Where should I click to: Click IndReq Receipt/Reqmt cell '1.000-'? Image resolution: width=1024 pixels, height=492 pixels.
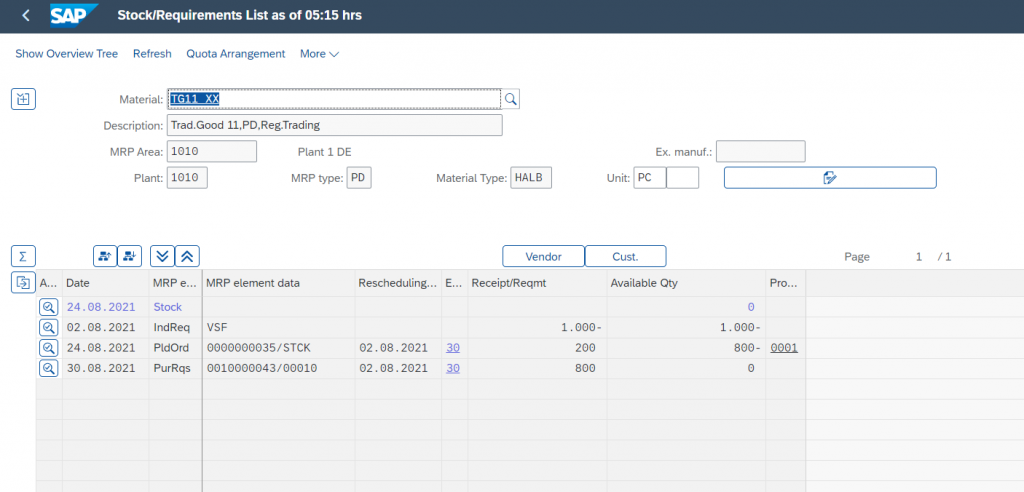click(x=537, y=327)
